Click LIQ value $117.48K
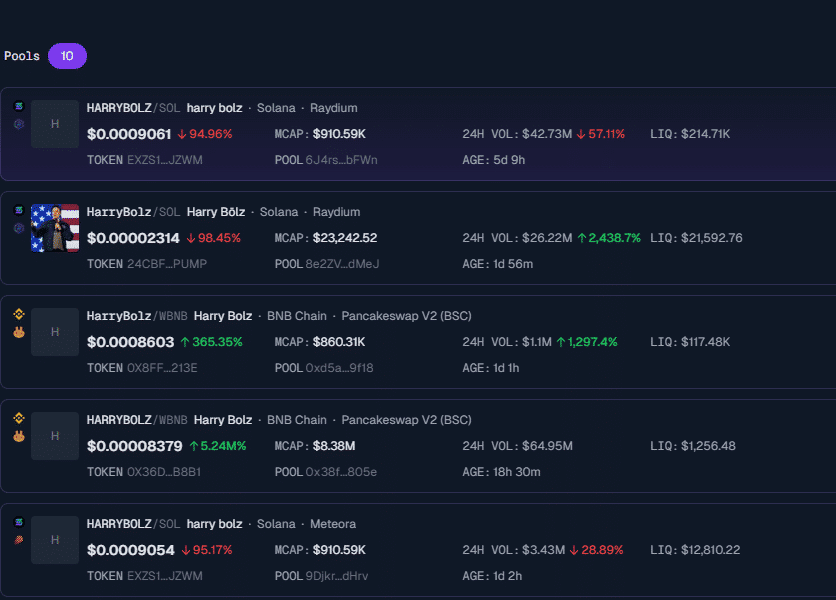836x600 pixels. tap(705, 342)
